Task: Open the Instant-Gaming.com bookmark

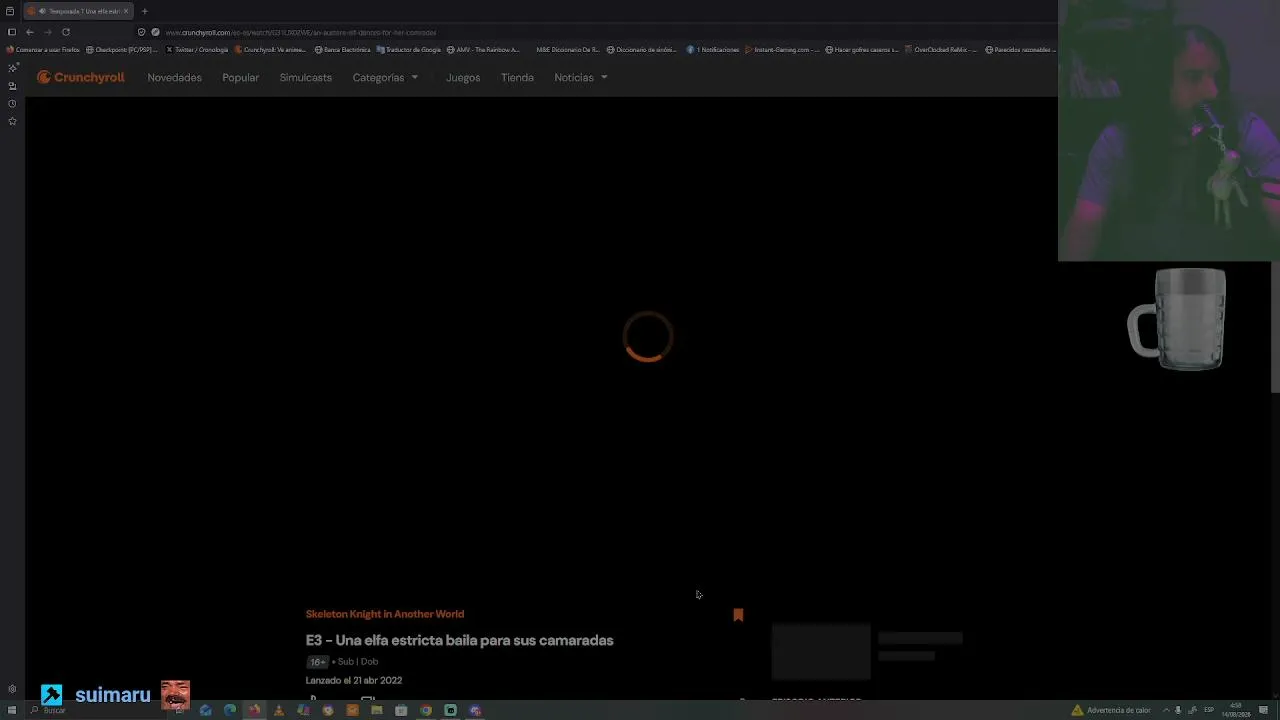Action: coord(782,49)
